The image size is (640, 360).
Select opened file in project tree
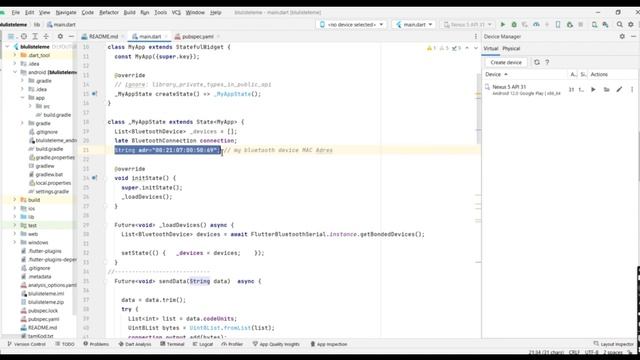point(24,36)
